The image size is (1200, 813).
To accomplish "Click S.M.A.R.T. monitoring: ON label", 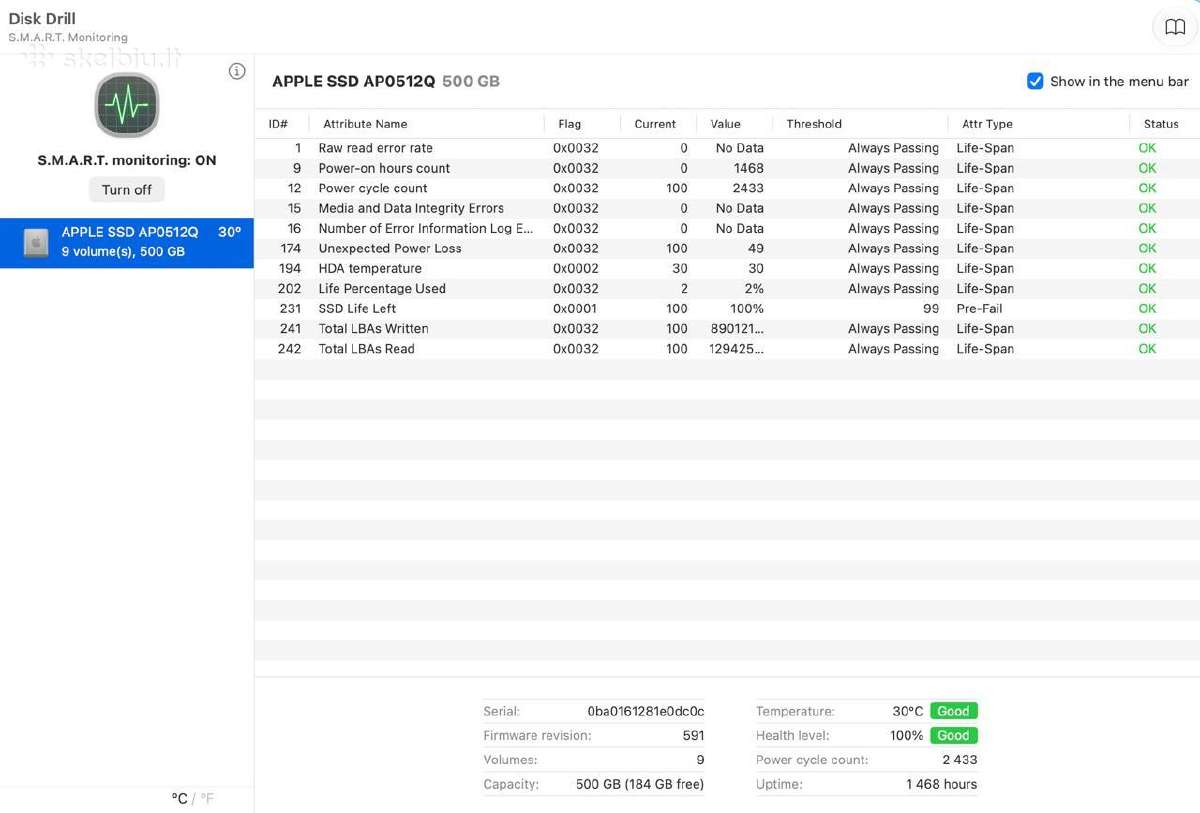I will pyautogui.click(x=127, y=160).
